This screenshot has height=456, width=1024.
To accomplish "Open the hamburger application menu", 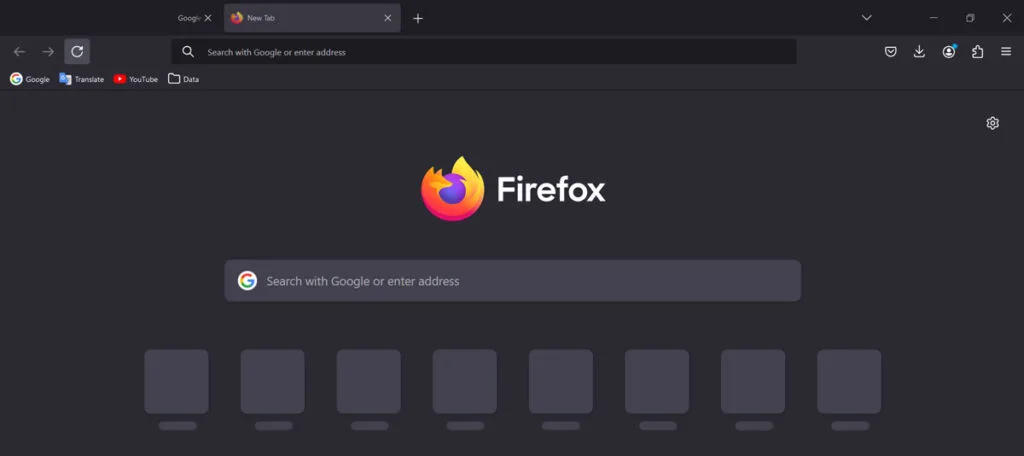I will (1006, 52).
